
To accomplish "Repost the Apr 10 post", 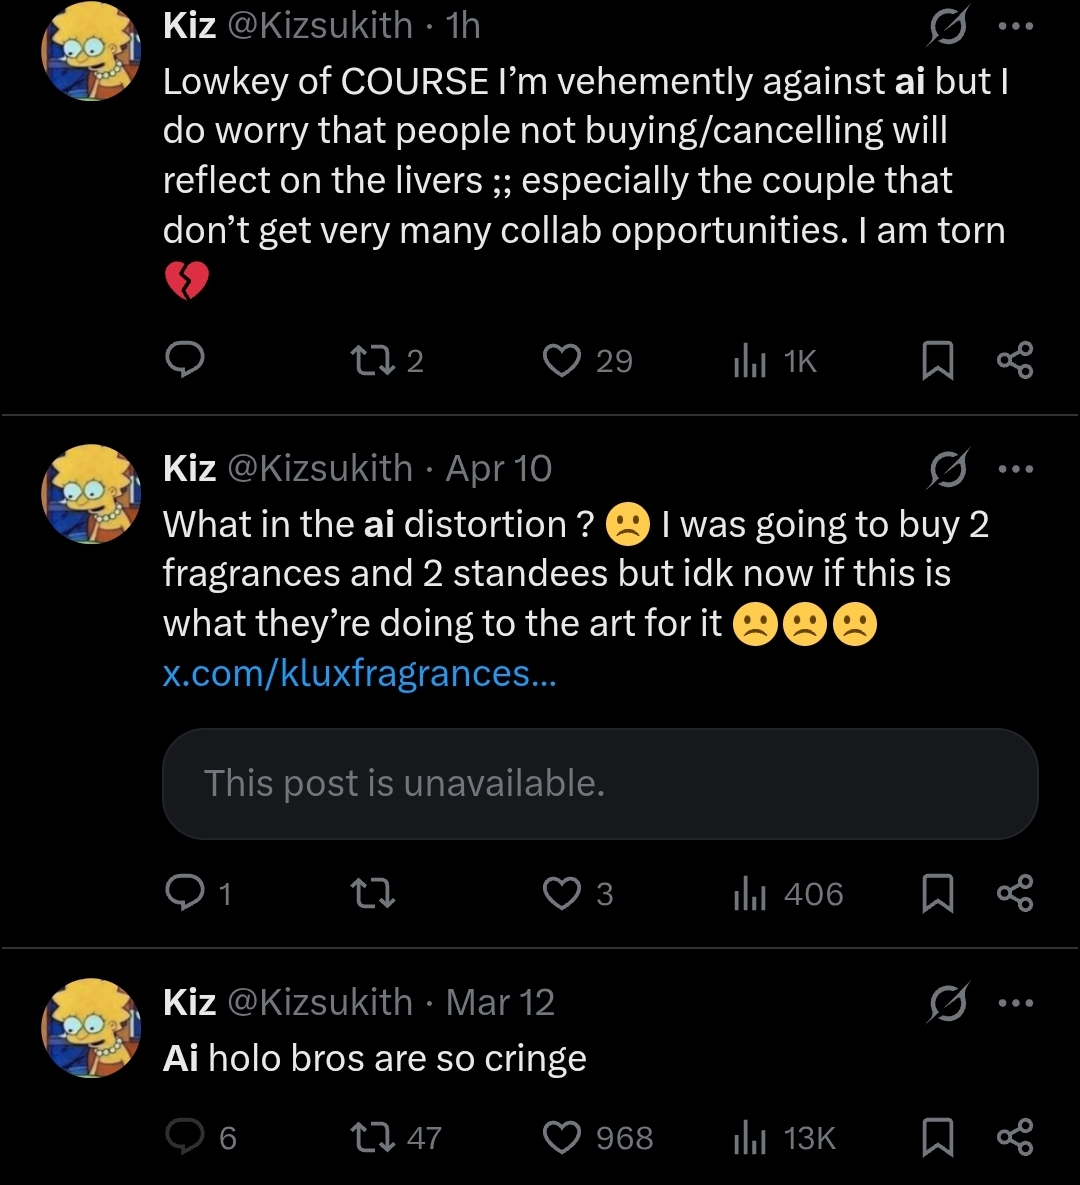I will [376, 893].
